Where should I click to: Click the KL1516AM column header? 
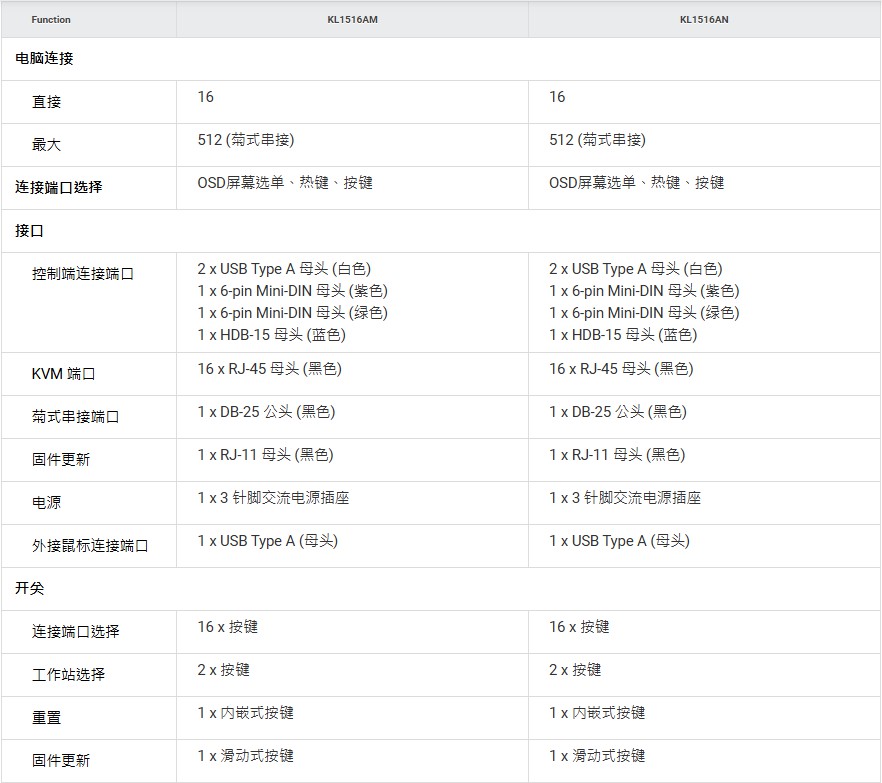click(352, 20)
